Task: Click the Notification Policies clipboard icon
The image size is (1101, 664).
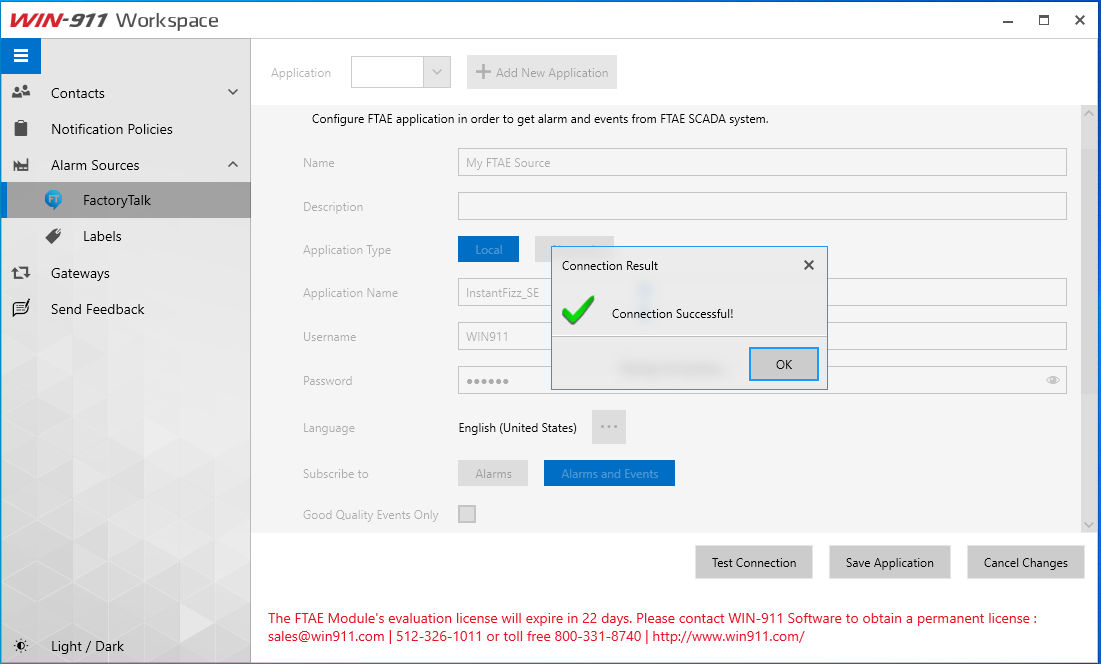Action: 21,128
